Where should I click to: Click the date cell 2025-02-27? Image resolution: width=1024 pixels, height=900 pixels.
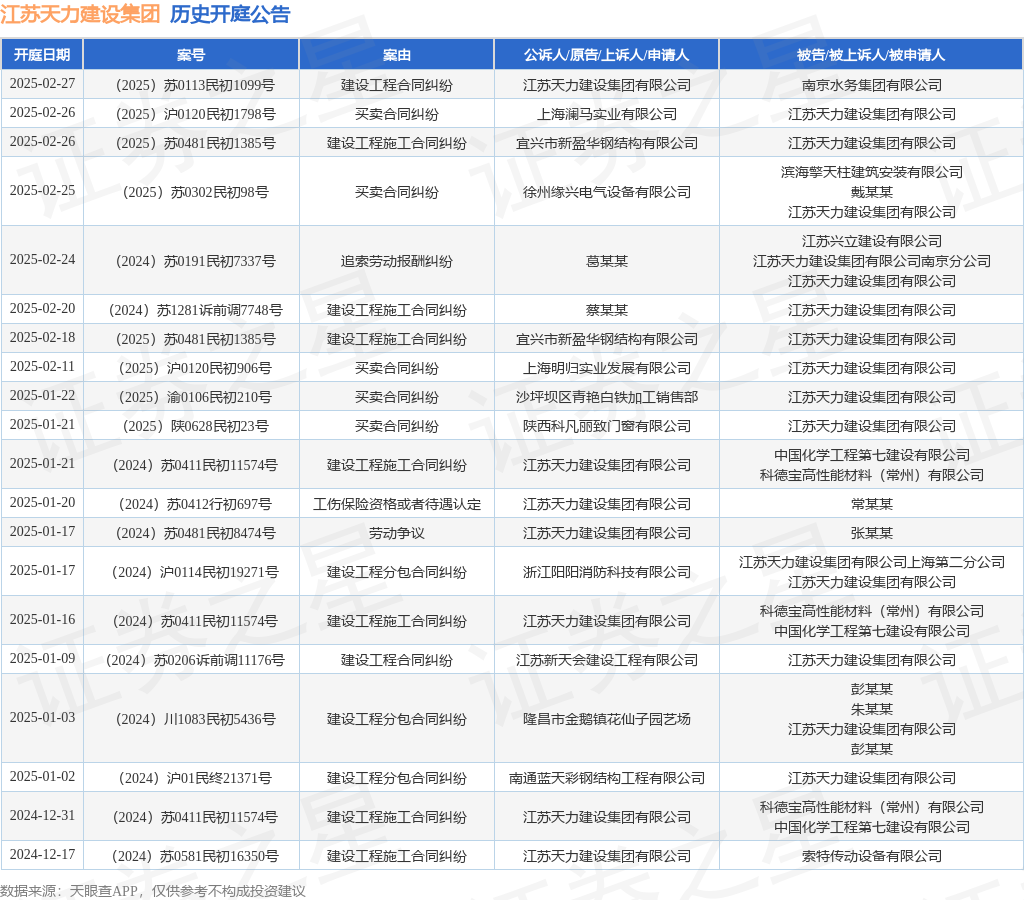click(42, 84)
